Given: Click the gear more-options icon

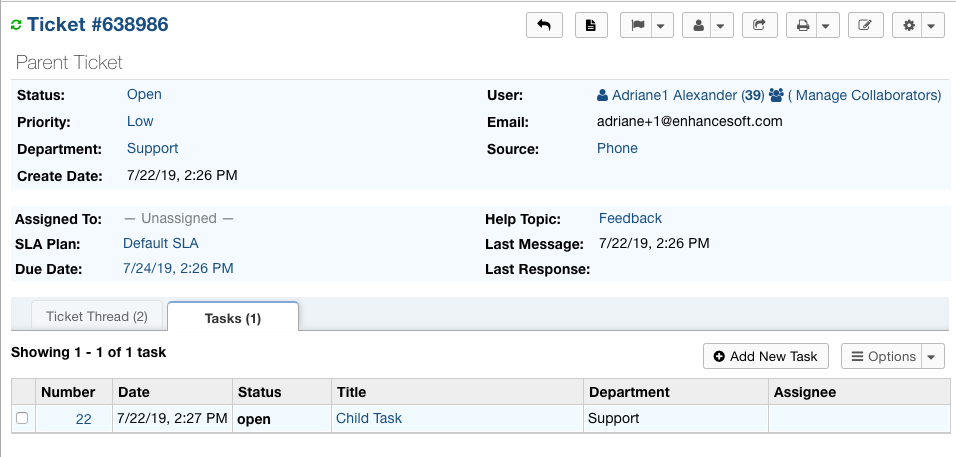Looking at the screenshot, I should 909,25.
